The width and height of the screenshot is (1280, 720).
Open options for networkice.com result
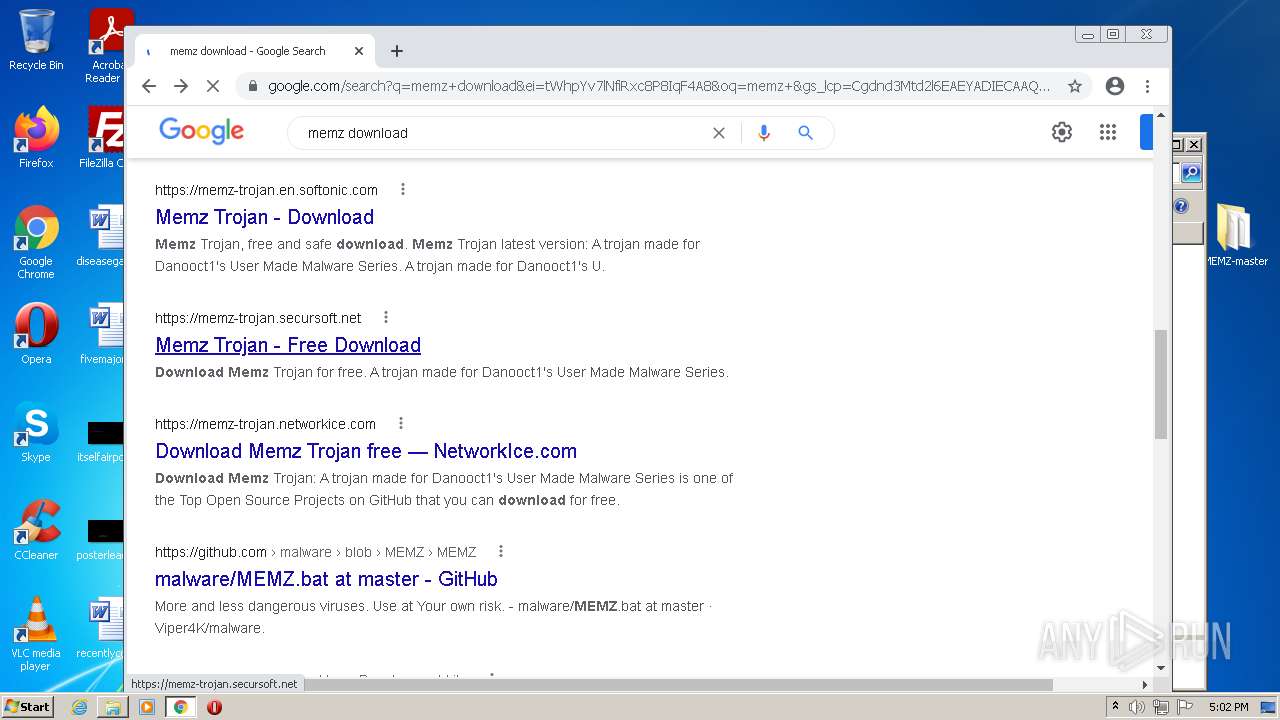click(x=401, y=423)
